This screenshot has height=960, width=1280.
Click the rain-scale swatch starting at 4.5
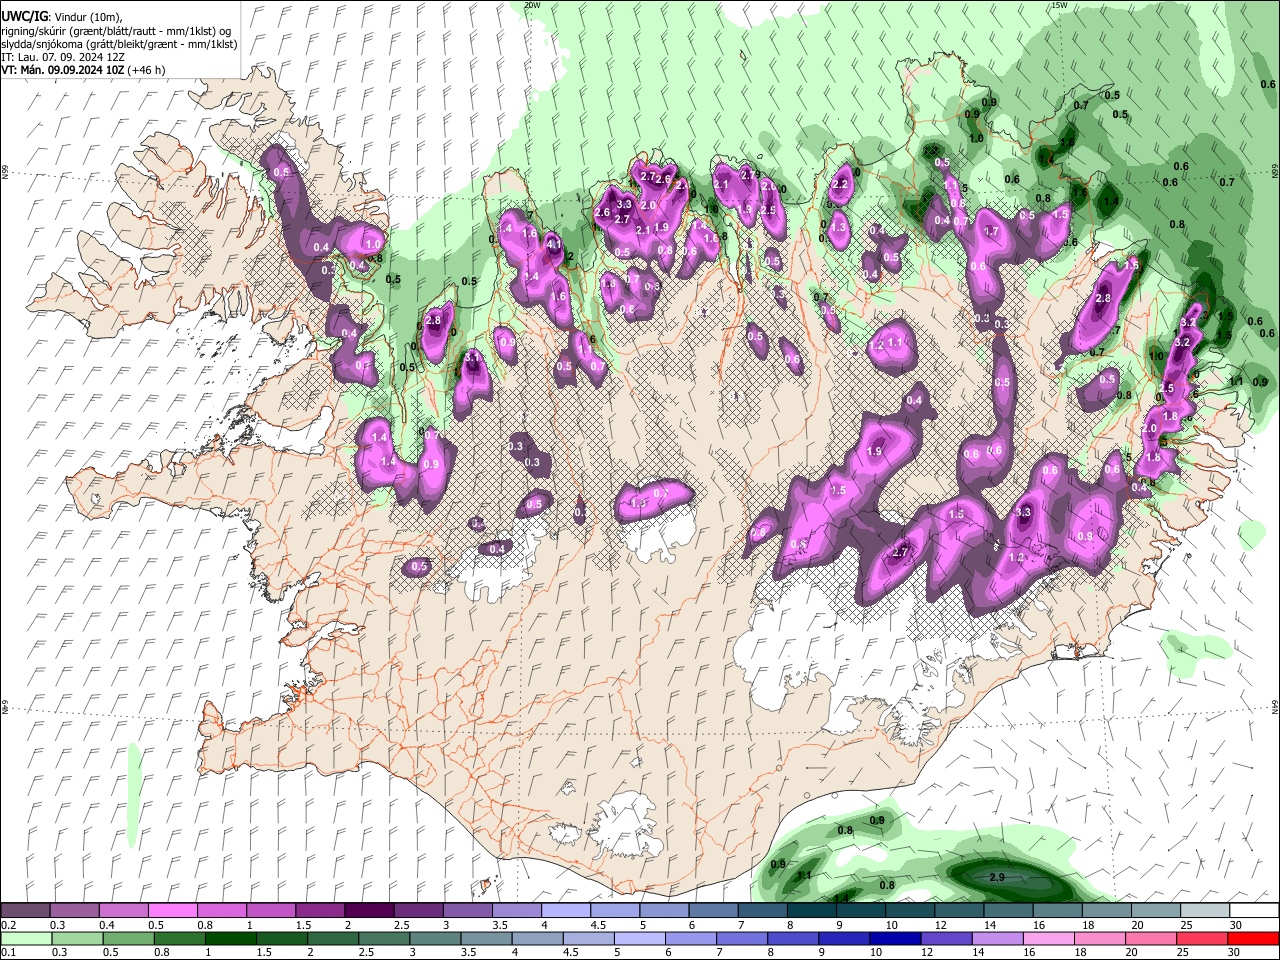click(x=588, y=938)
